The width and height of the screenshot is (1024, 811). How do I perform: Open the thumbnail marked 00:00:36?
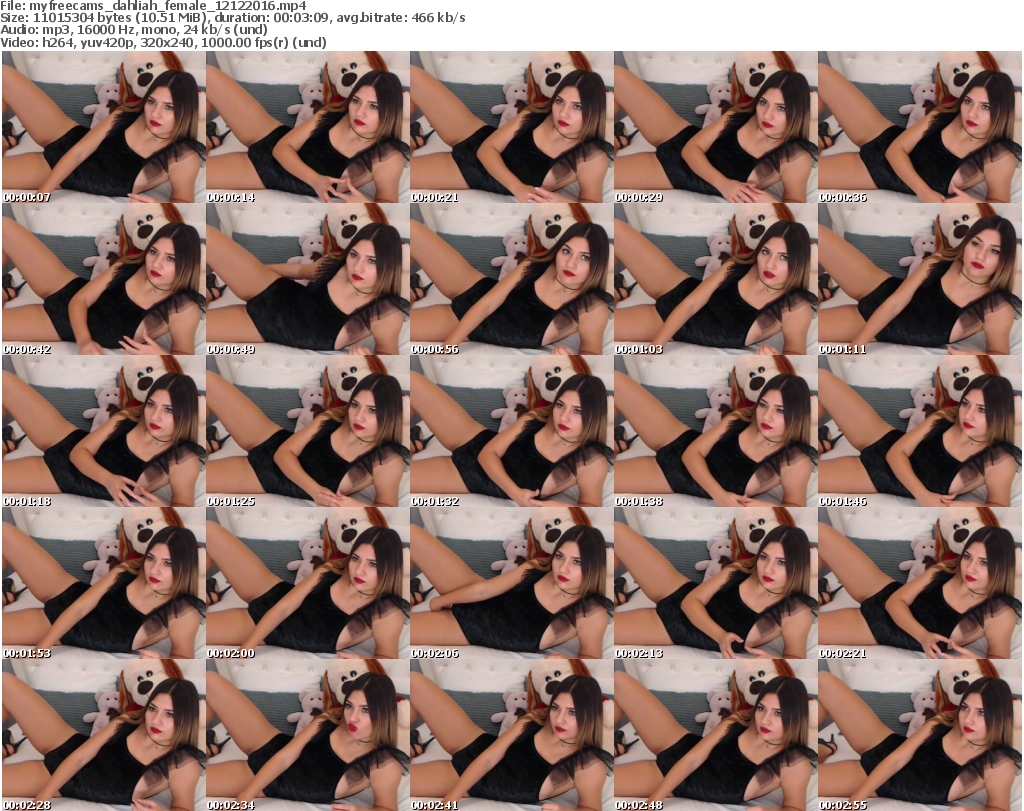[x=919, y=127]
